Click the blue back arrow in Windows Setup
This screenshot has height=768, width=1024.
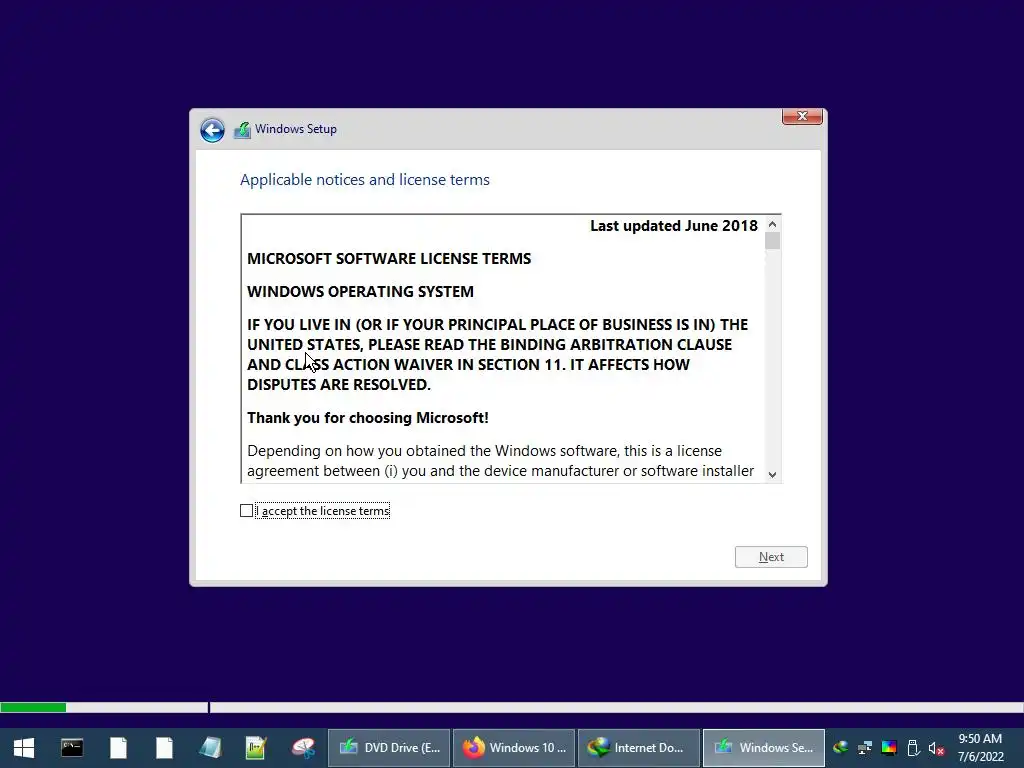coord(212,130)
